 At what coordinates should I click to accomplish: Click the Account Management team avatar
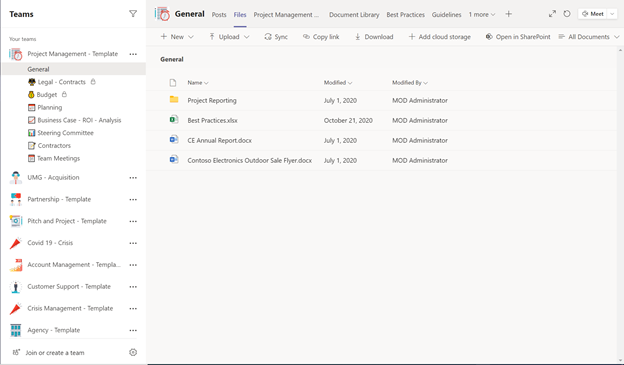click(x=16, y=265)
